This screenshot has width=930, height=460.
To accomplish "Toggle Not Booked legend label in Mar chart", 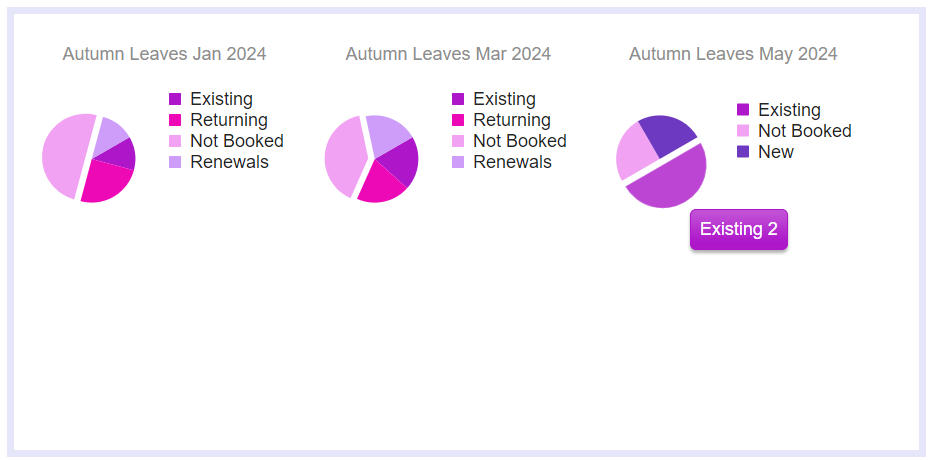I will pos(520,141).
